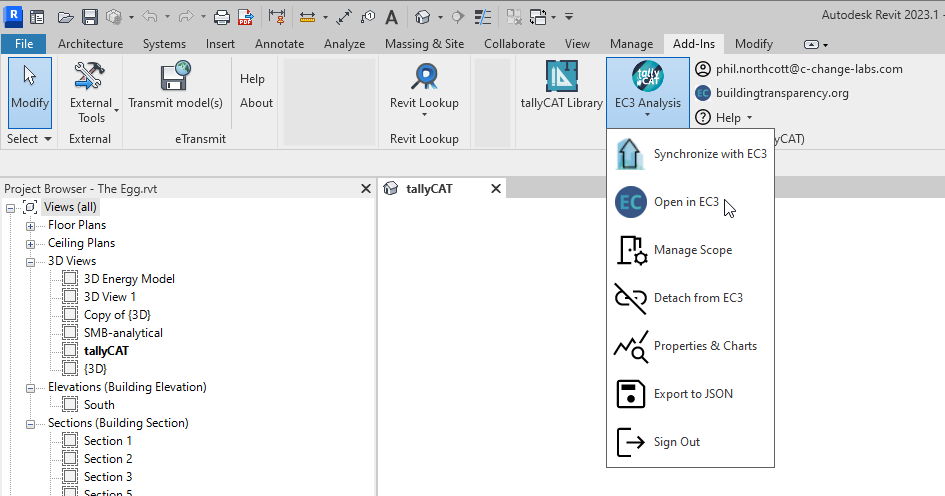Click the About button in eTransmit panel
The width and height of the screenshot is (945, 496).
tap(256, 103)
